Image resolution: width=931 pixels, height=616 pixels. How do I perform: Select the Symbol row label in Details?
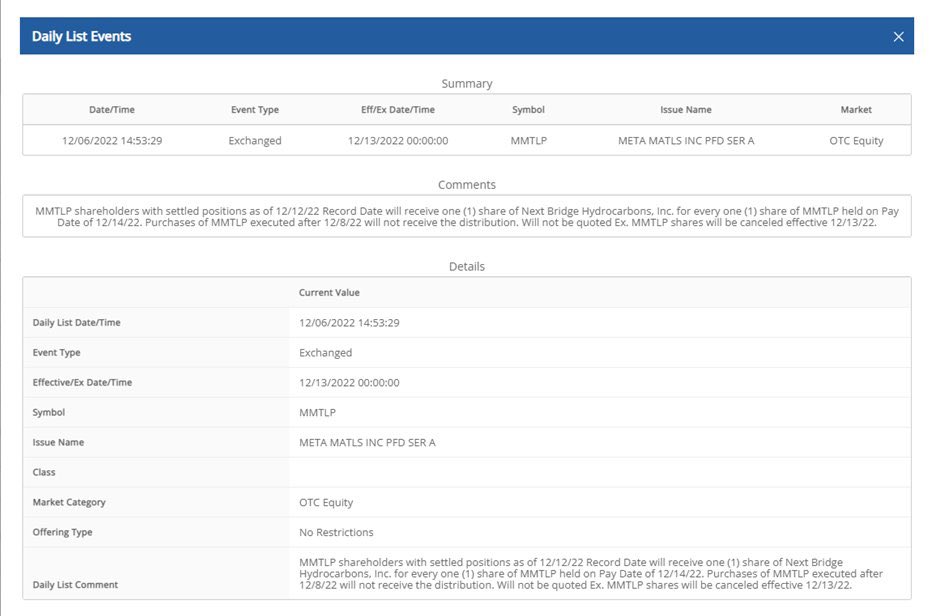coord(49,412)
